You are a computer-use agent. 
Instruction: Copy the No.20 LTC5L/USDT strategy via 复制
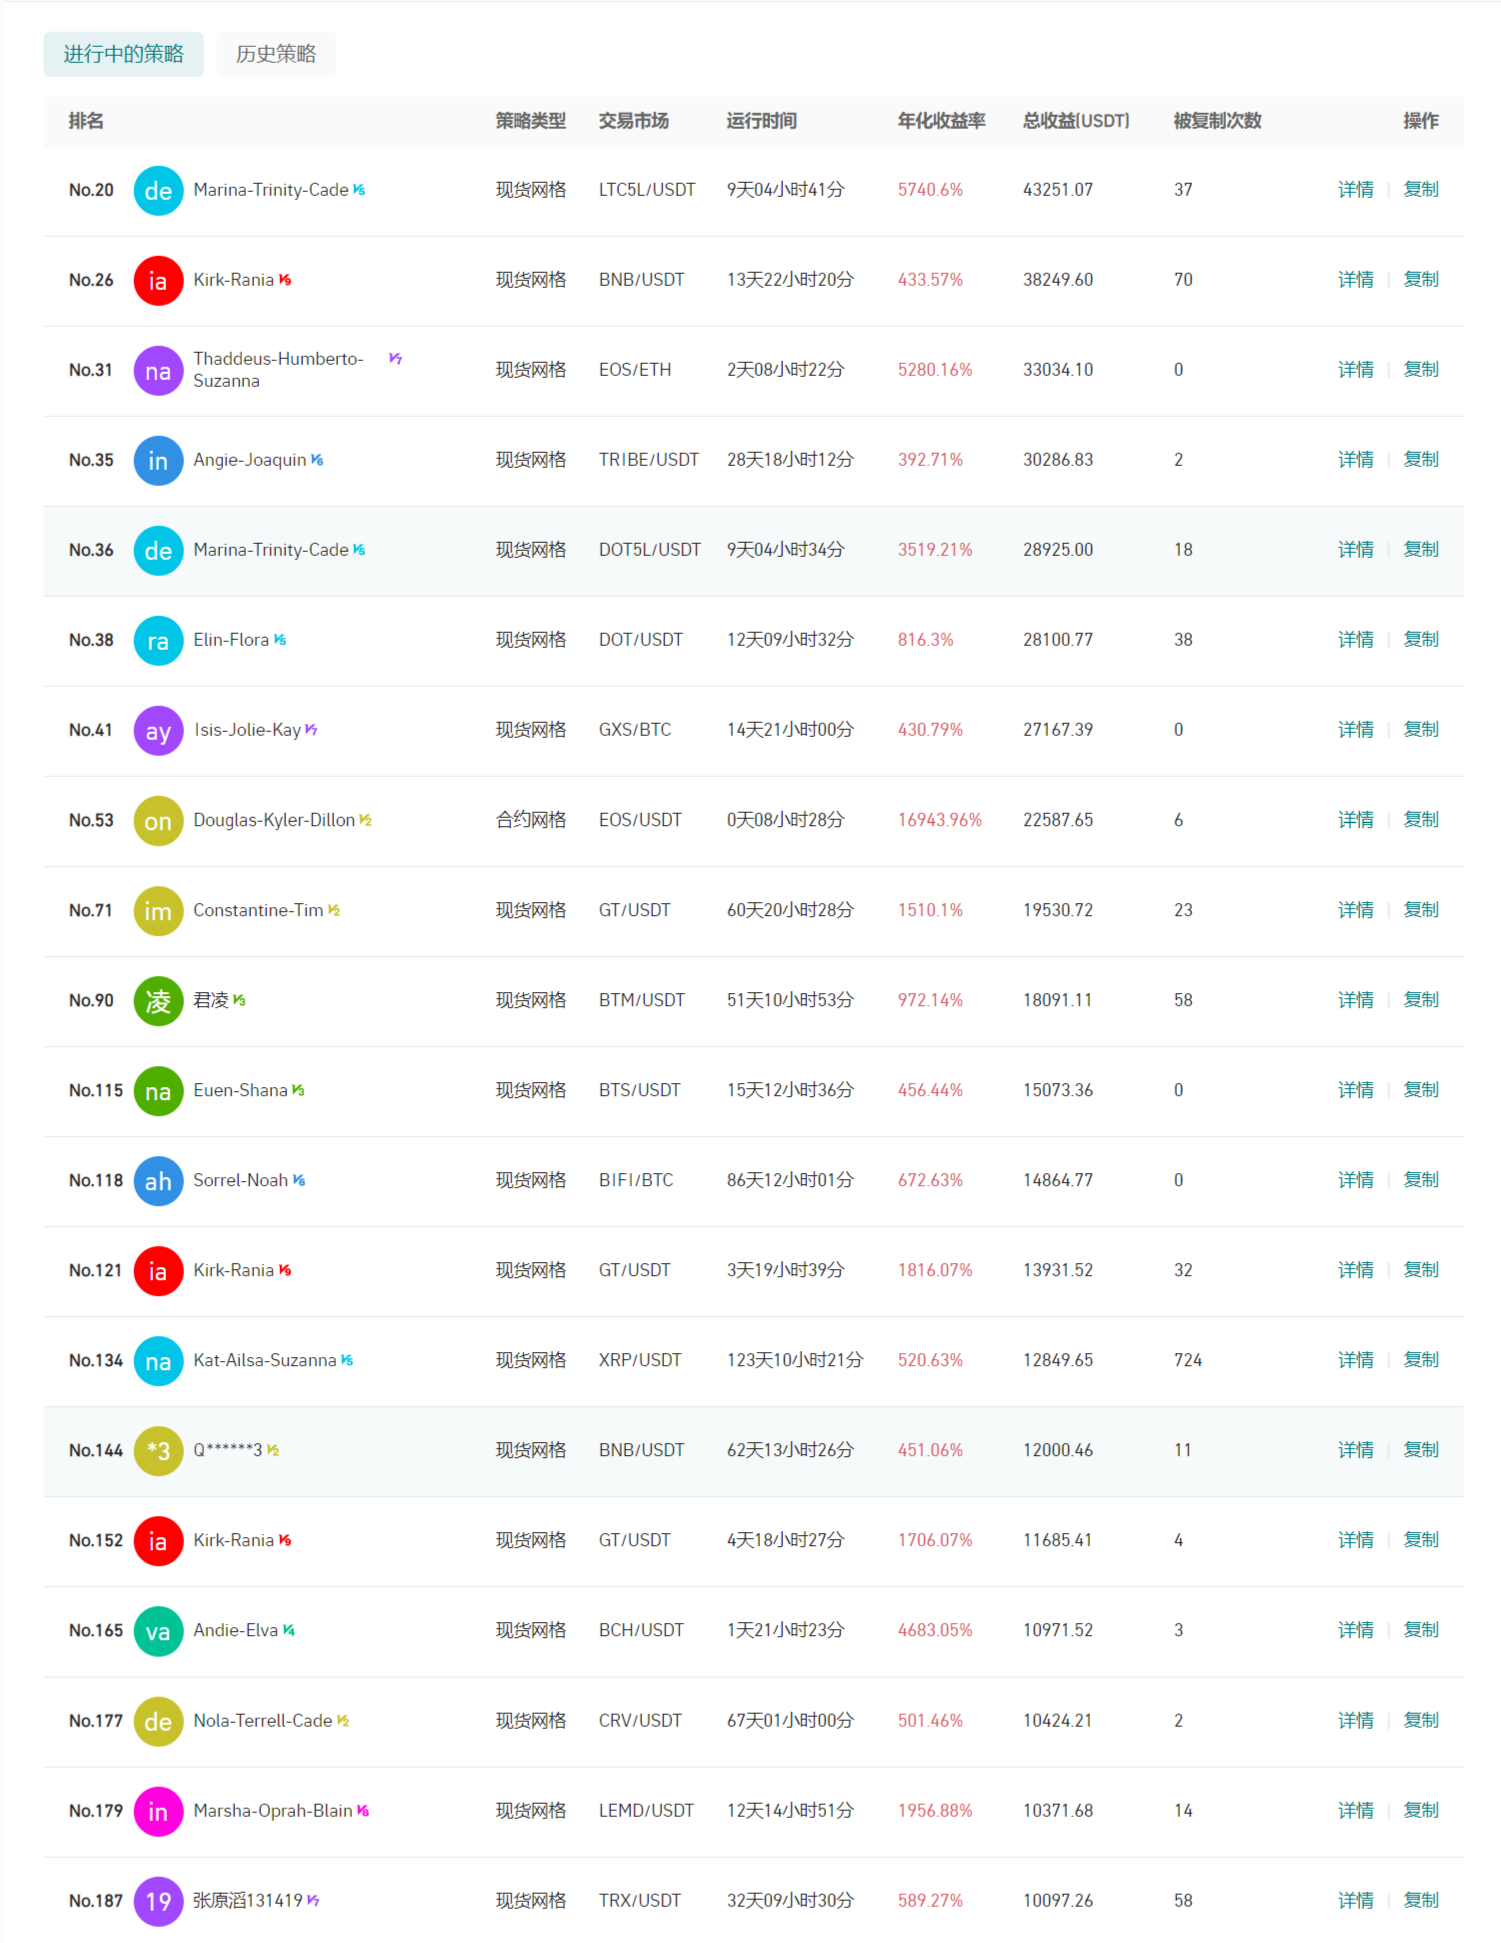pos(1421,189)
